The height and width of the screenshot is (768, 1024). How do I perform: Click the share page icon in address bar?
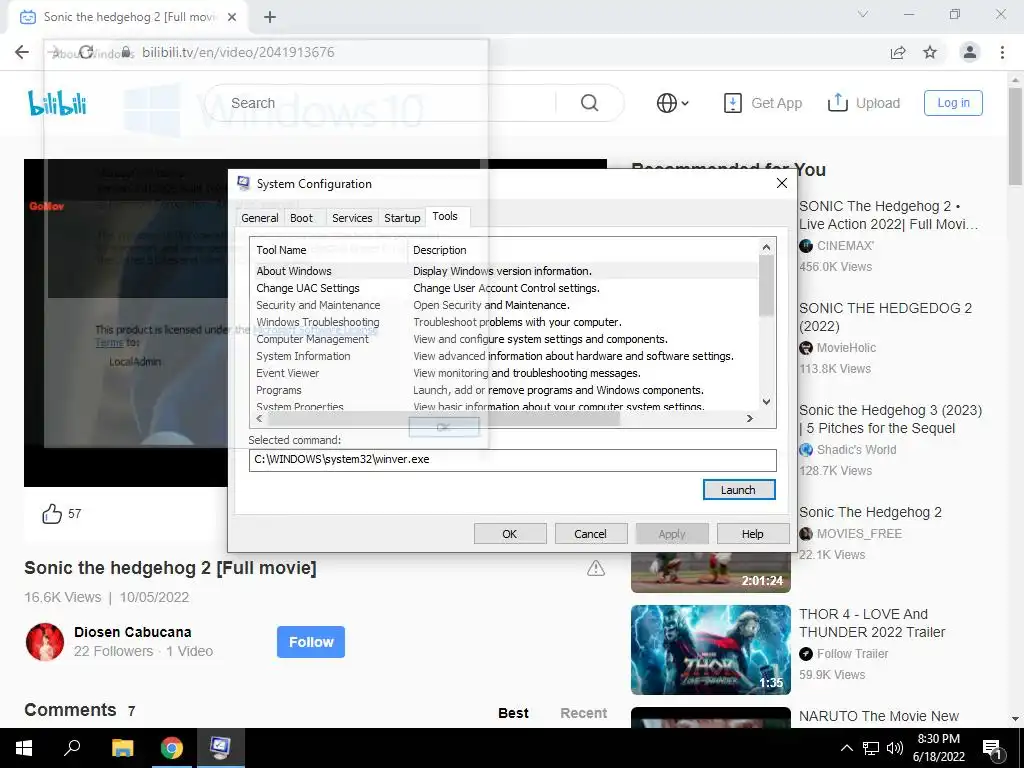[898, 53]
